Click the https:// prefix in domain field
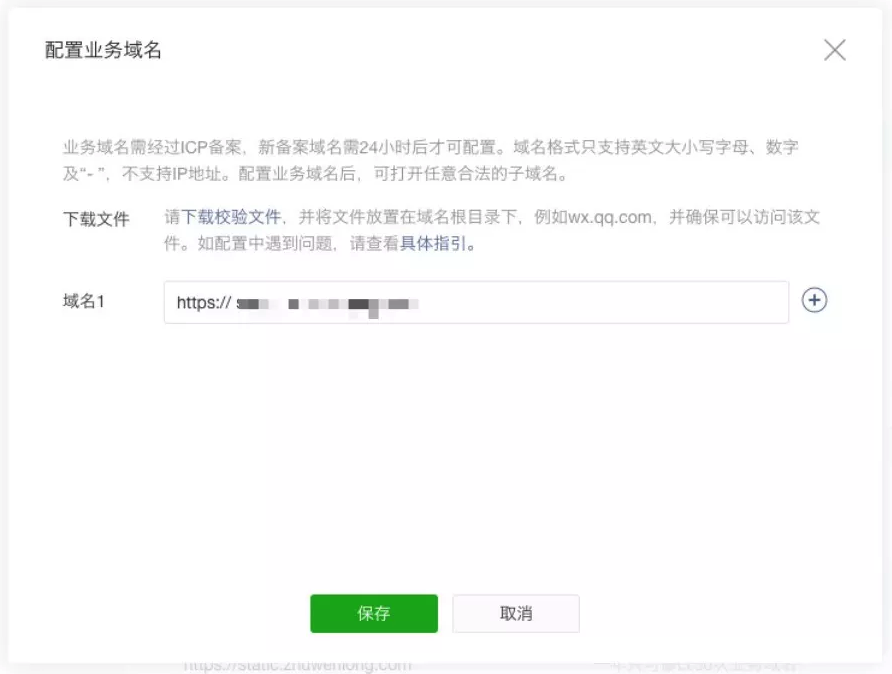This screenshot has width=892, height=674. click(203, 302)
